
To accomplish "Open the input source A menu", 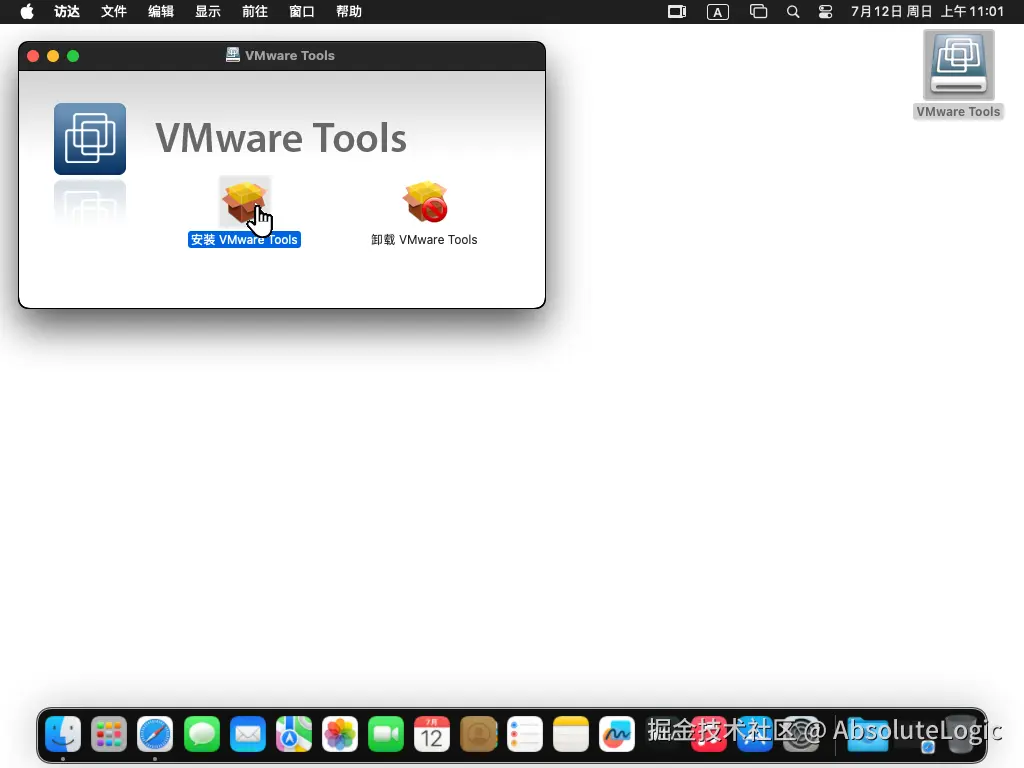I will [718, 12].
